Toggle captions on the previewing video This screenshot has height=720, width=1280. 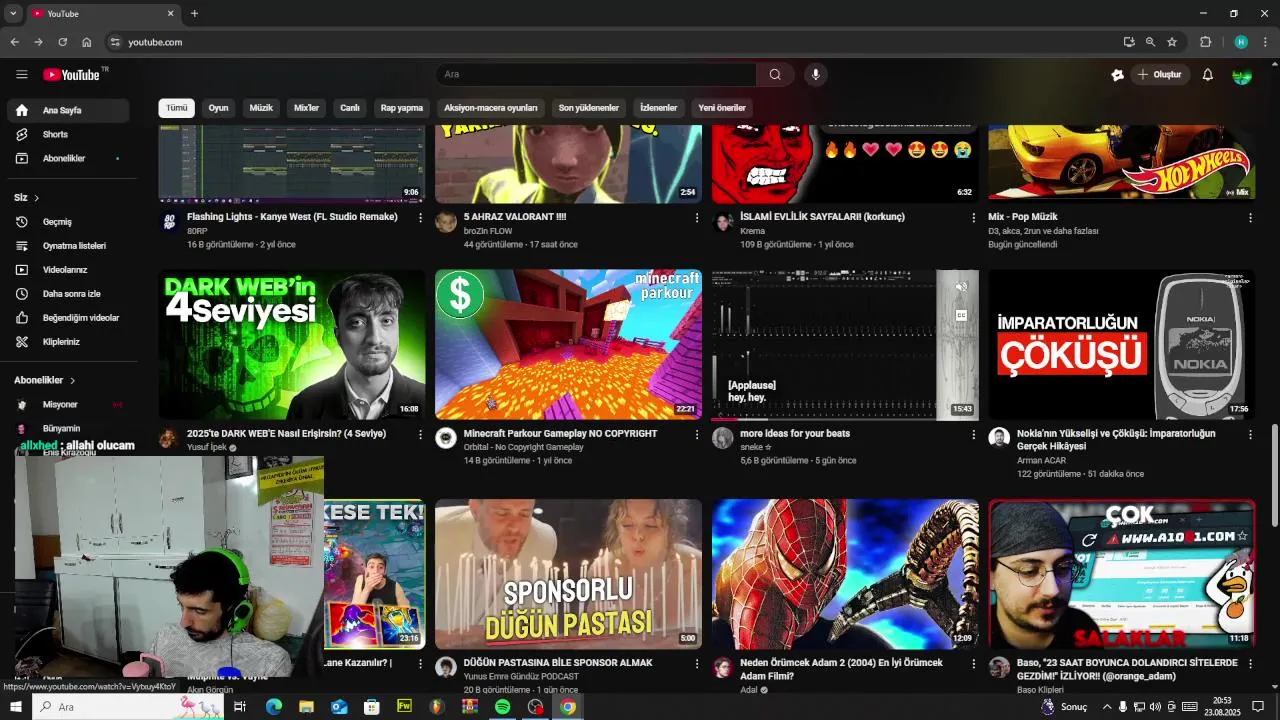click(x=961, y=315)
